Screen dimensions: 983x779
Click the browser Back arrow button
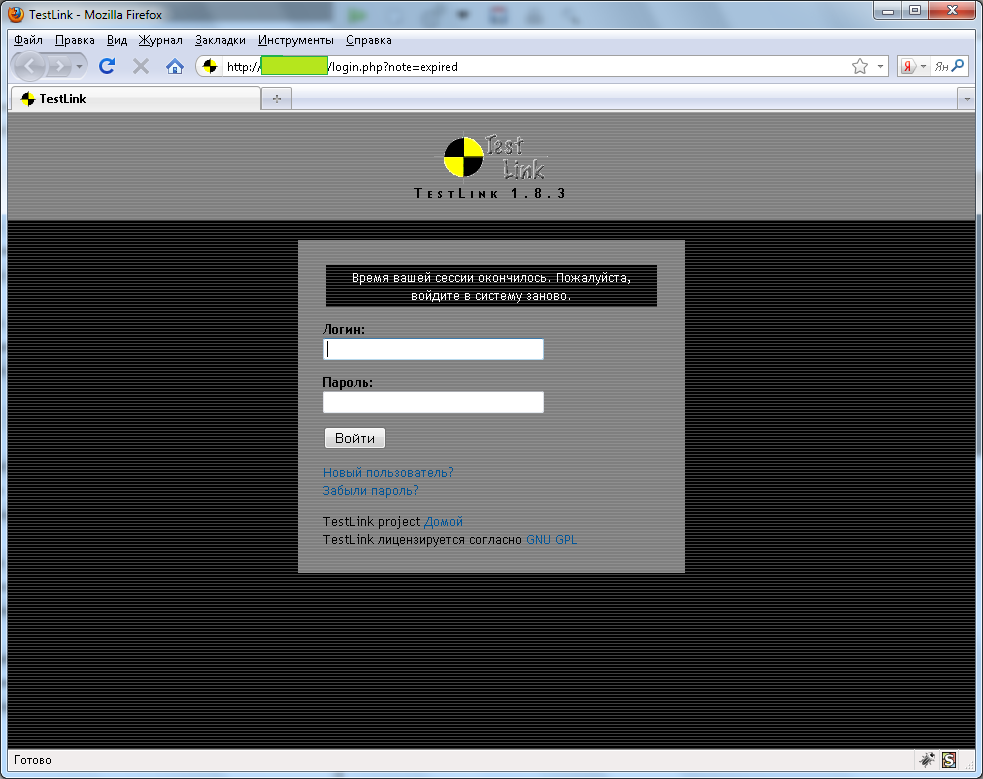click(29, 65)
